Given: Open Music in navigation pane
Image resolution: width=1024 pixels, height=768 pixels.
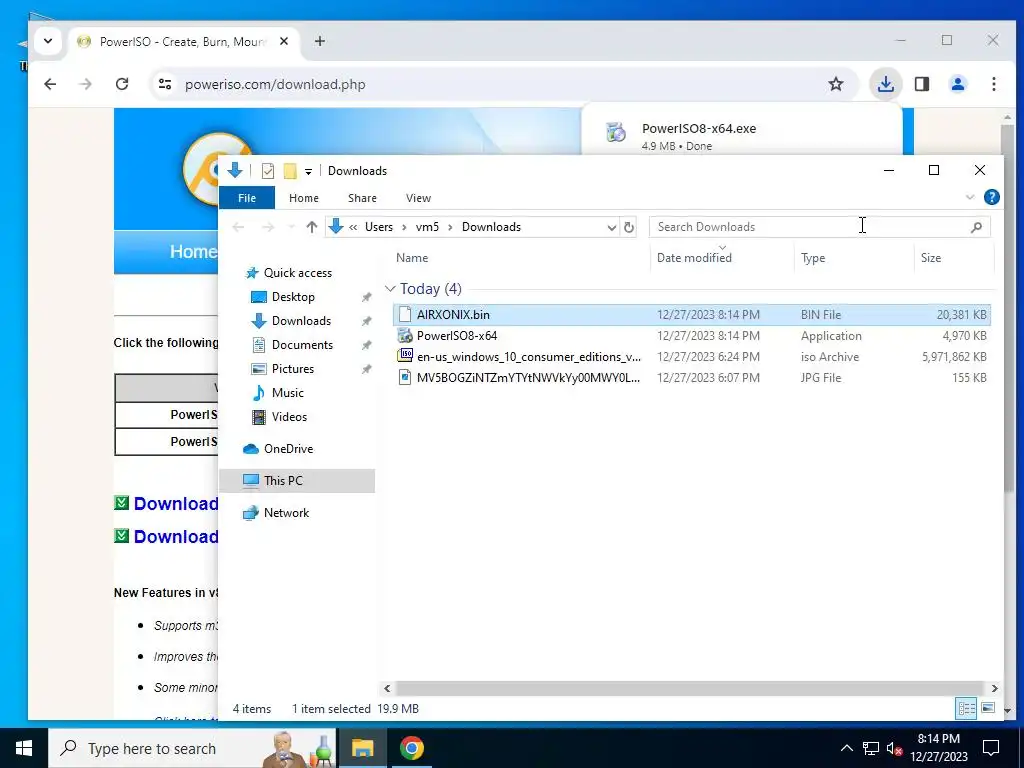Looking at the screenshot, I should click(x=287, y=393).
